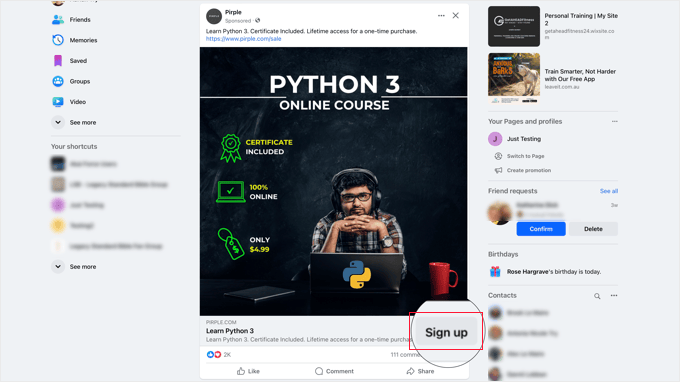Open the Personal Training ad thumbnail
Image resolution: width=680 pixels, height=382 pixels.
[514, 26]
